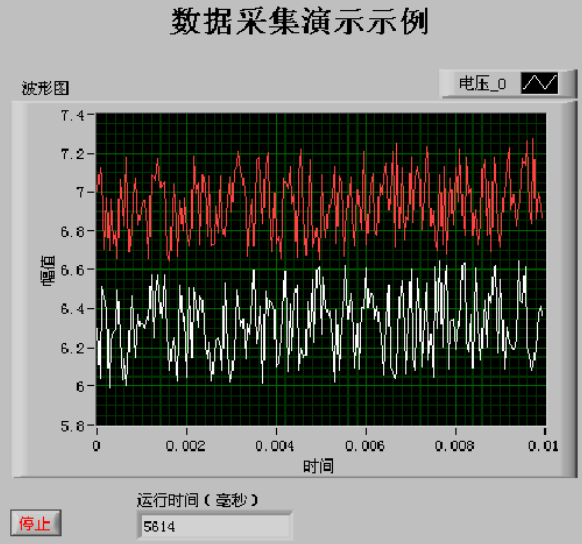The height and width of the screenshot is (544, 582).
Task: Click the 0.004 time axis label
Action: 275,446
